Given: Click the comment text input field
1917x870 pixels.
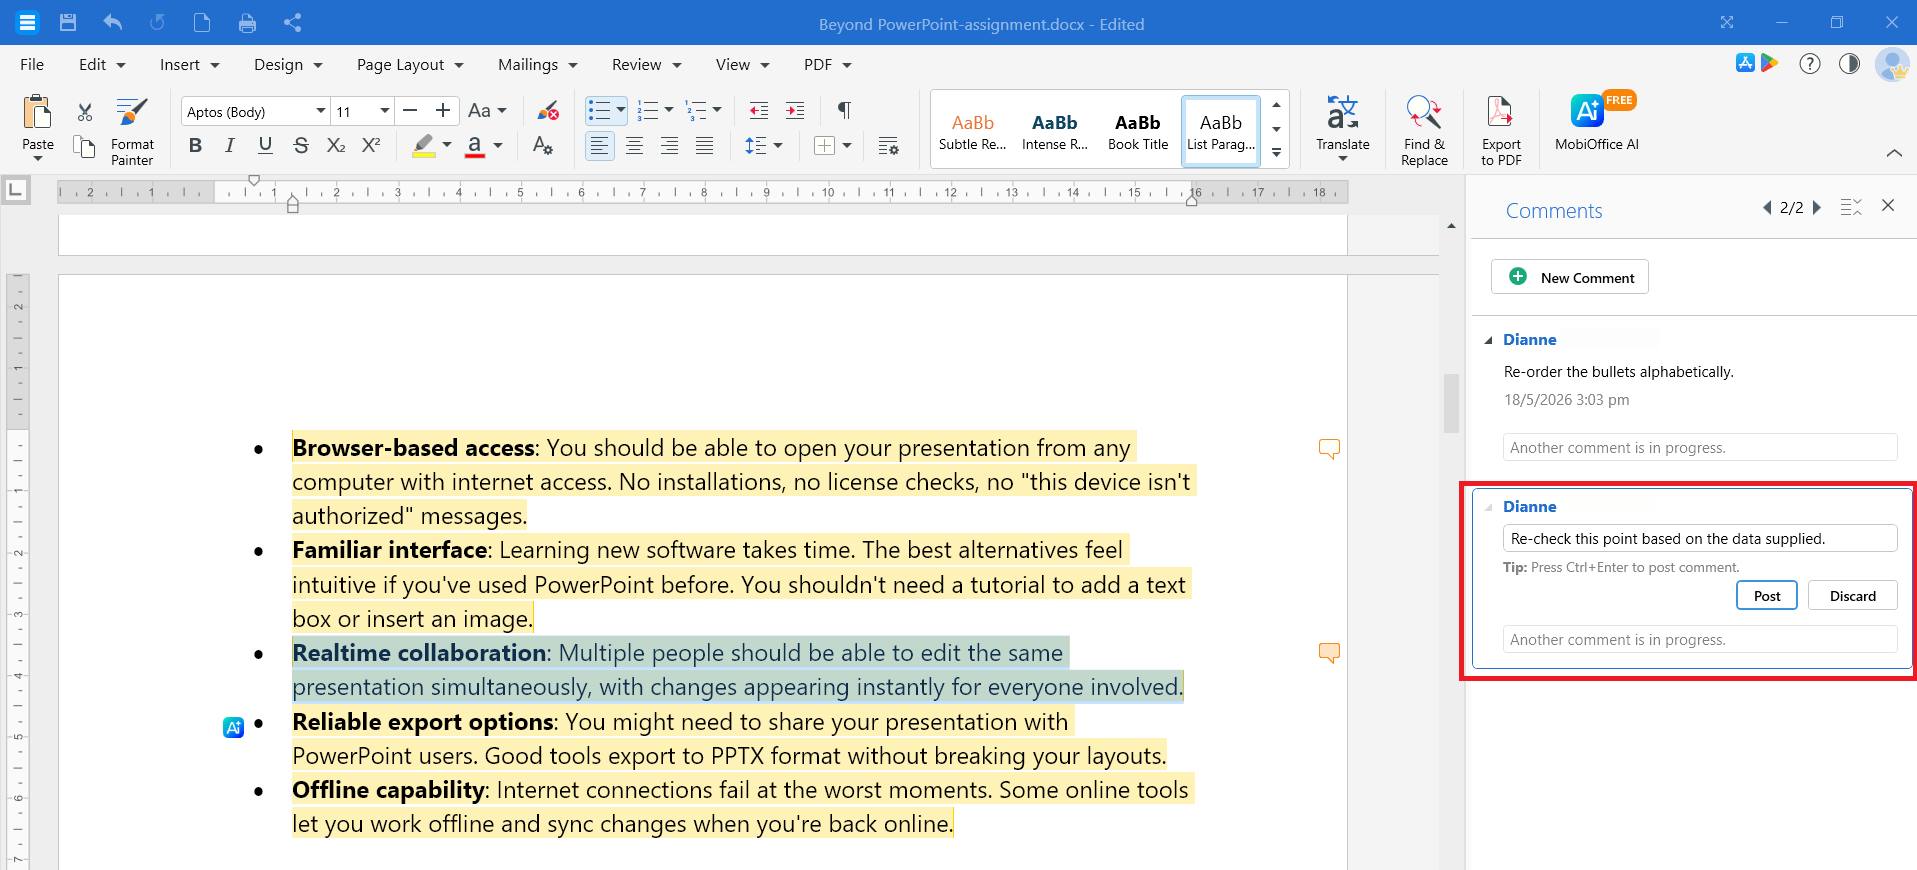Looking at the screenshot, I should pos(1700,539).
